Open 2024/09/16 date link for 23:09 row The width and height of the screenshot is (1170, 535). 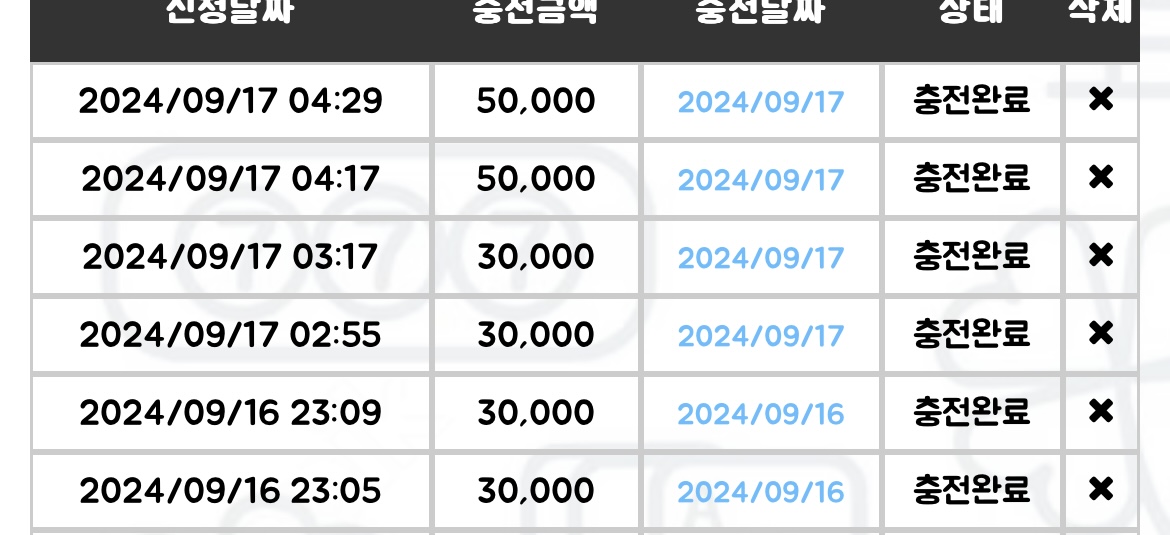click(x=760, y=414)
